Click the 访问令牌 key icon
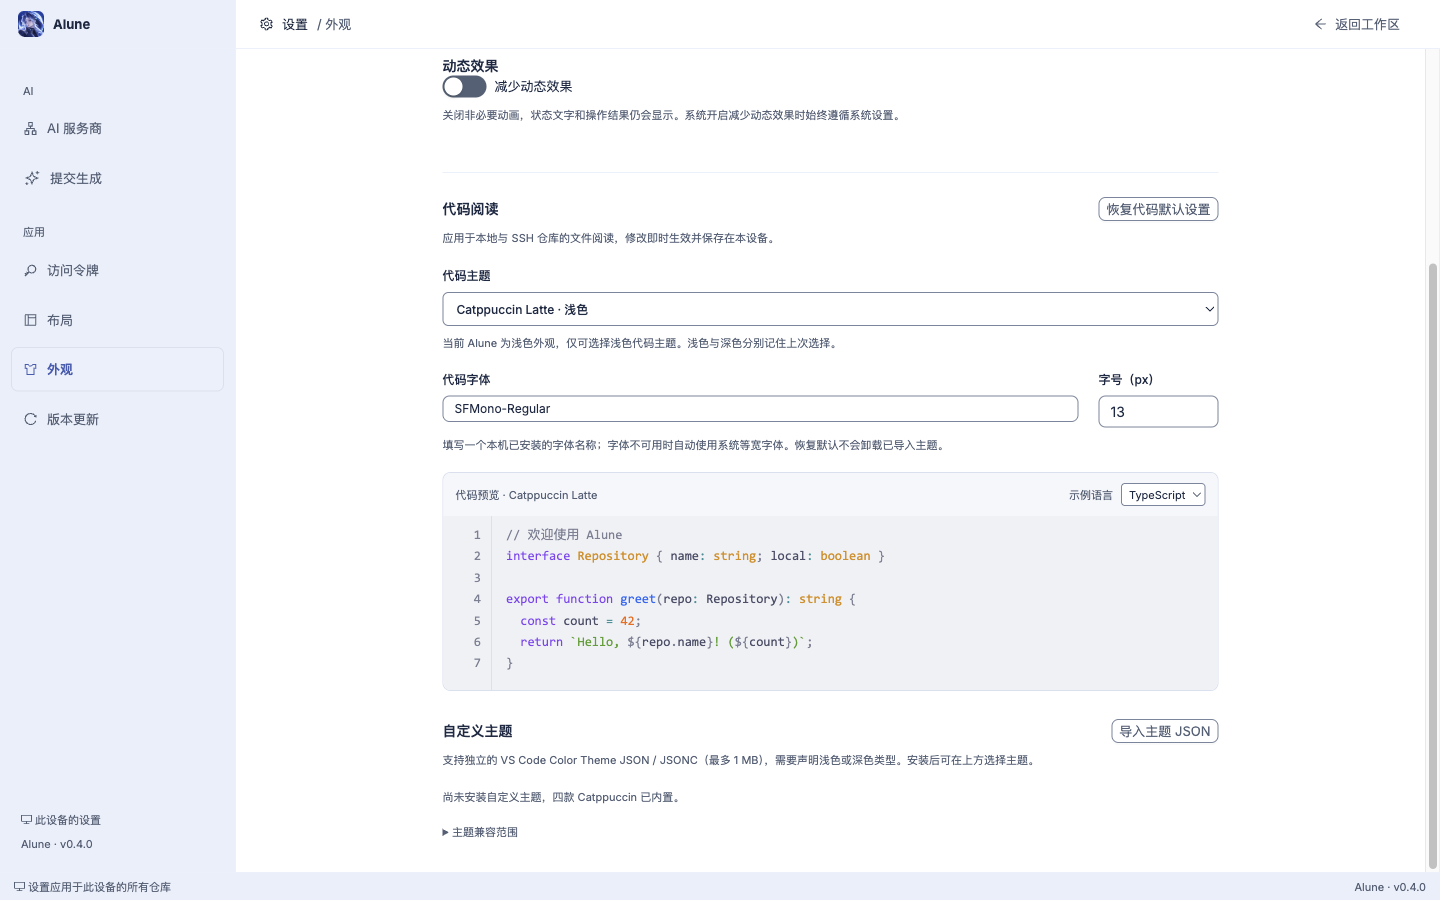This screenshot has height=900, width=1440. (x=30, y=270)
